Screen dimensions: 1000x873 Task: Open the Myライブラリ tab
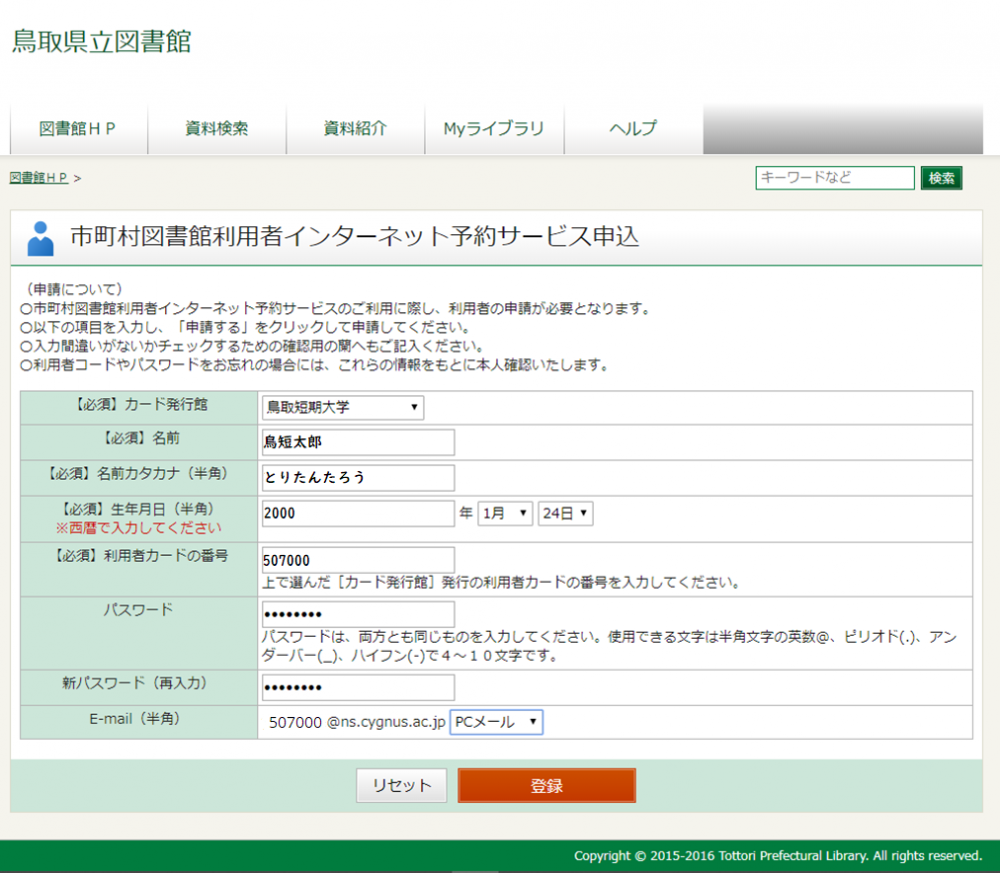click(494, 129)
